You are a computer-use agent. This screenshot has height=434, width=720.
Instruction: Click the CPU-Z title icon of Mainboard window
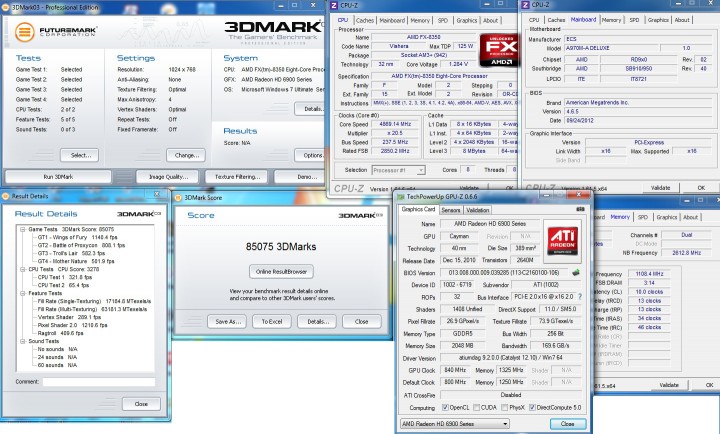click(526, 5)
